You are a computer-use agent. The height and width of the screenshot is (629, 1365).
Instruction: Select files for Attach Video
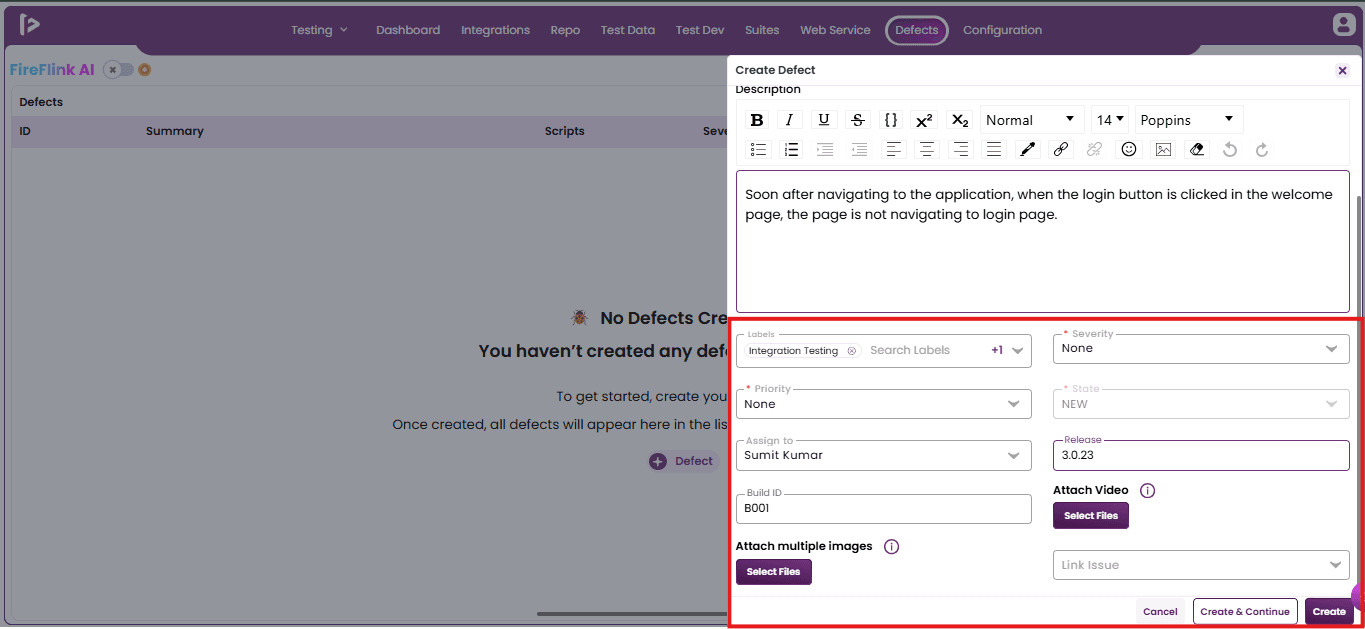click(1091, 516)
